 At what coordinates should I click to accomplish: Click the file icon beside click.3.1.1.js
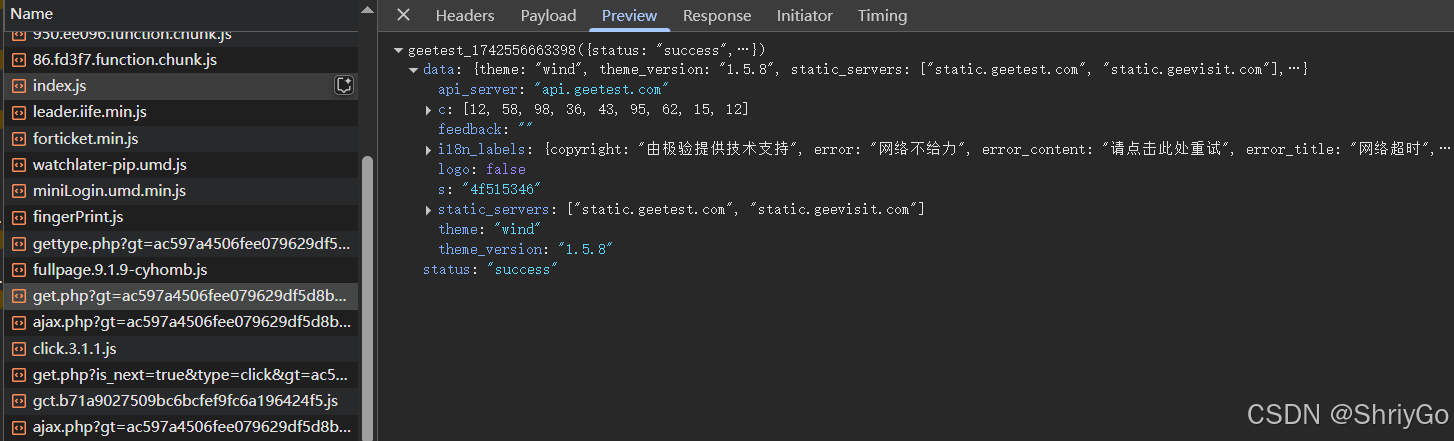18,349
